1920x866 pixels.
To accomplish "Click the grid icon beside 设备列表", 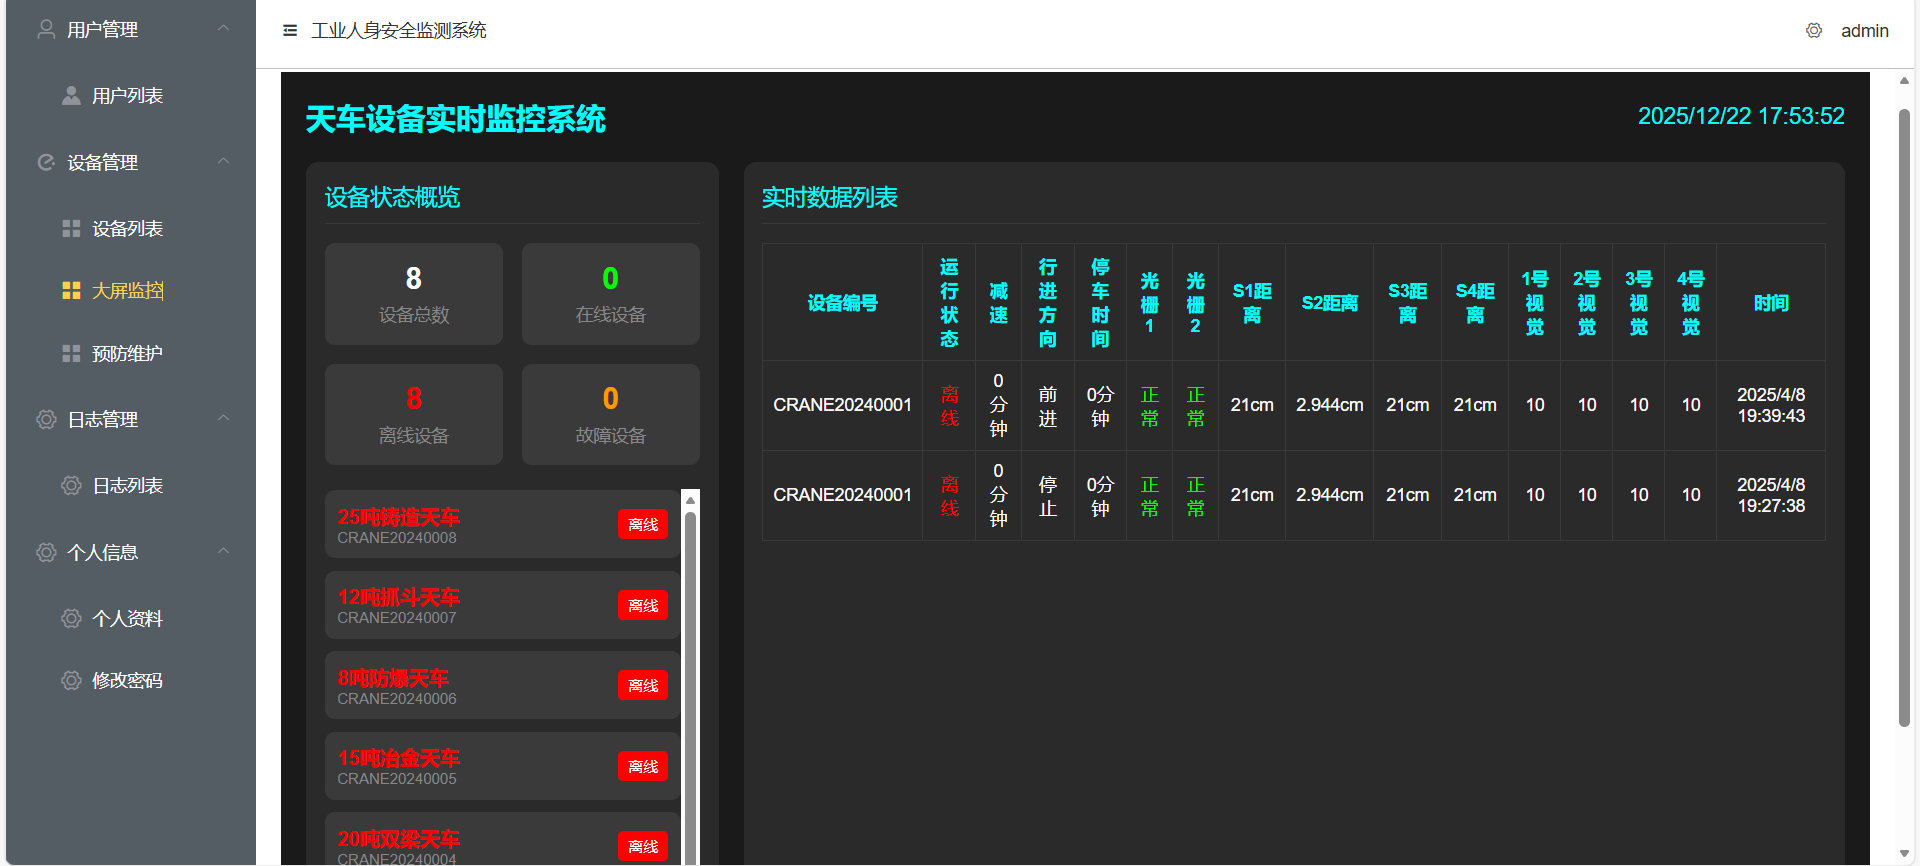I will tap(71, 229).
